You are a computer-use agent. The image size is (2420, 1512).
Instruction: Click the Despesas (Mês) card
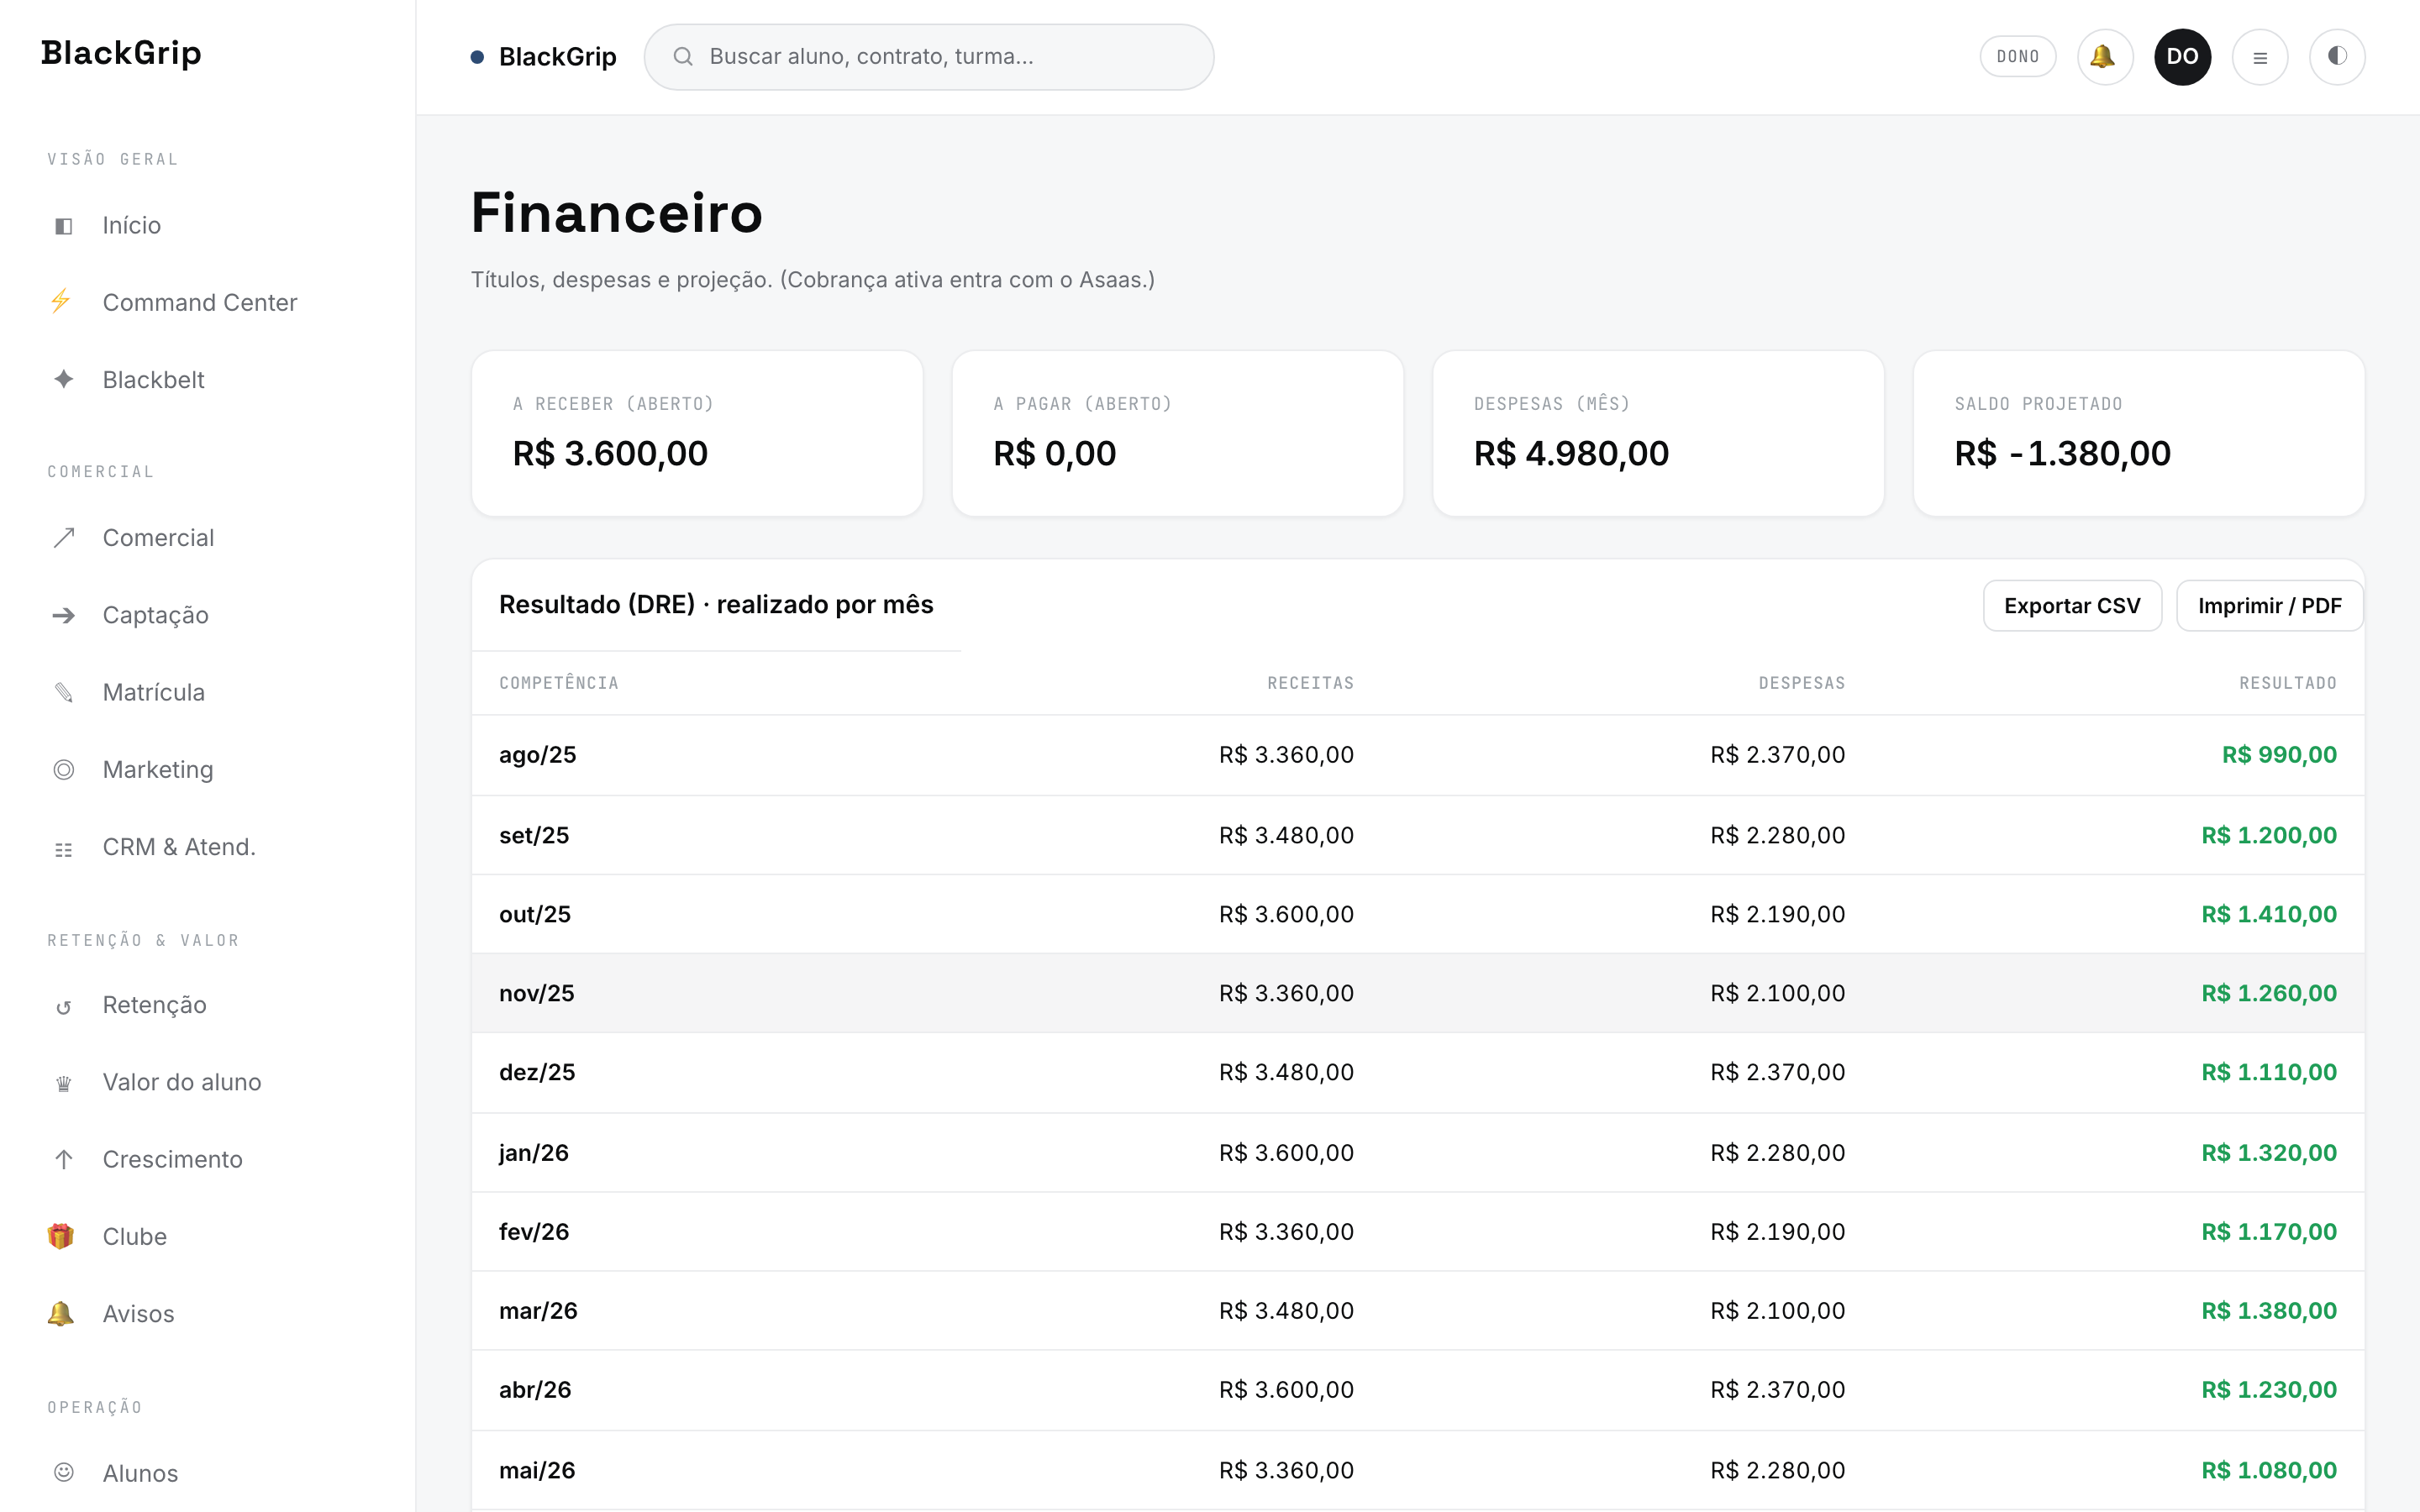1658,433
